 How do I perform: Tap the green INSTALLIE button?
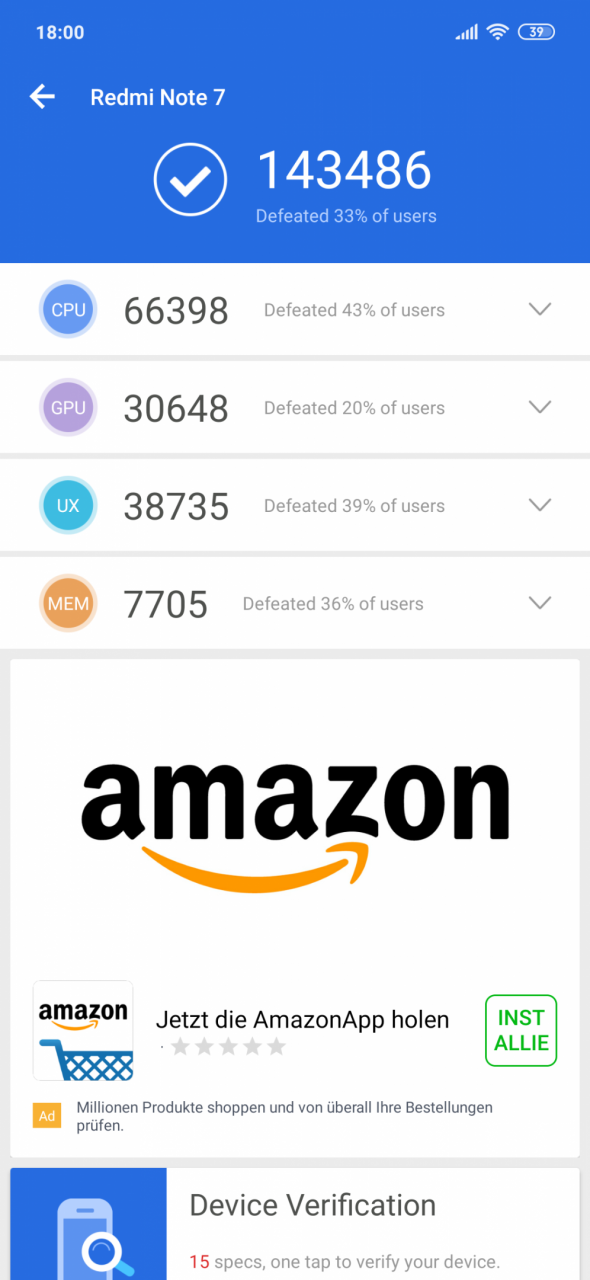click(x=521, y=1030)
